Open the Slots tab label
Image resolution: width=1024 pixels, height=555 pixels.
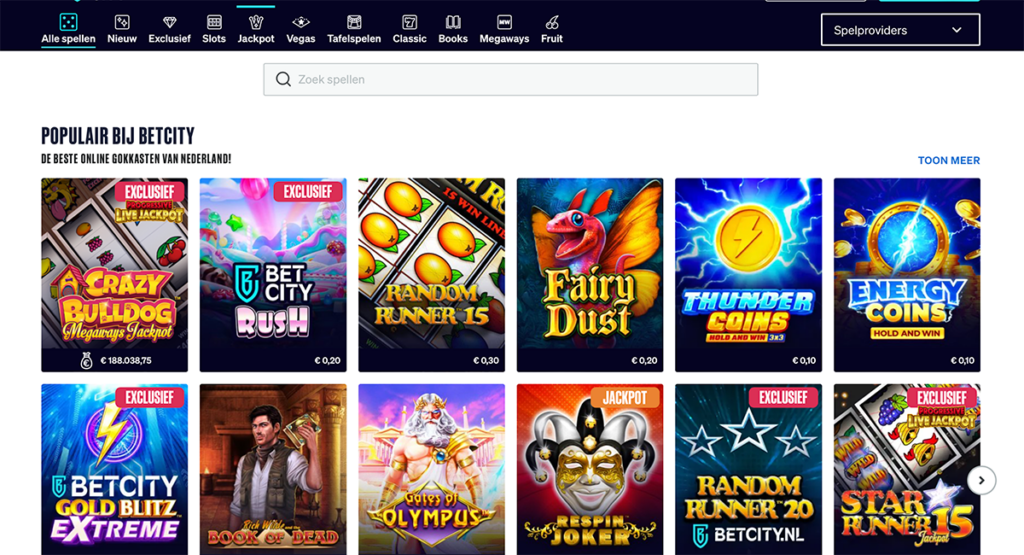point(214,39)
